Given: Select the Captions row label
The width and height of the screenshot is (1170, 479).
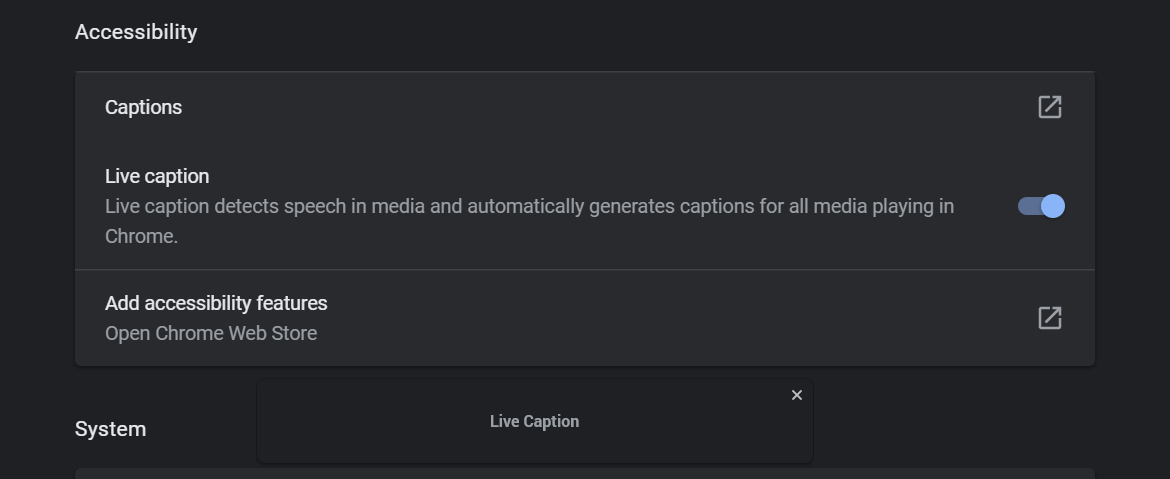Looking at the screenshot, I should [143, 107].
